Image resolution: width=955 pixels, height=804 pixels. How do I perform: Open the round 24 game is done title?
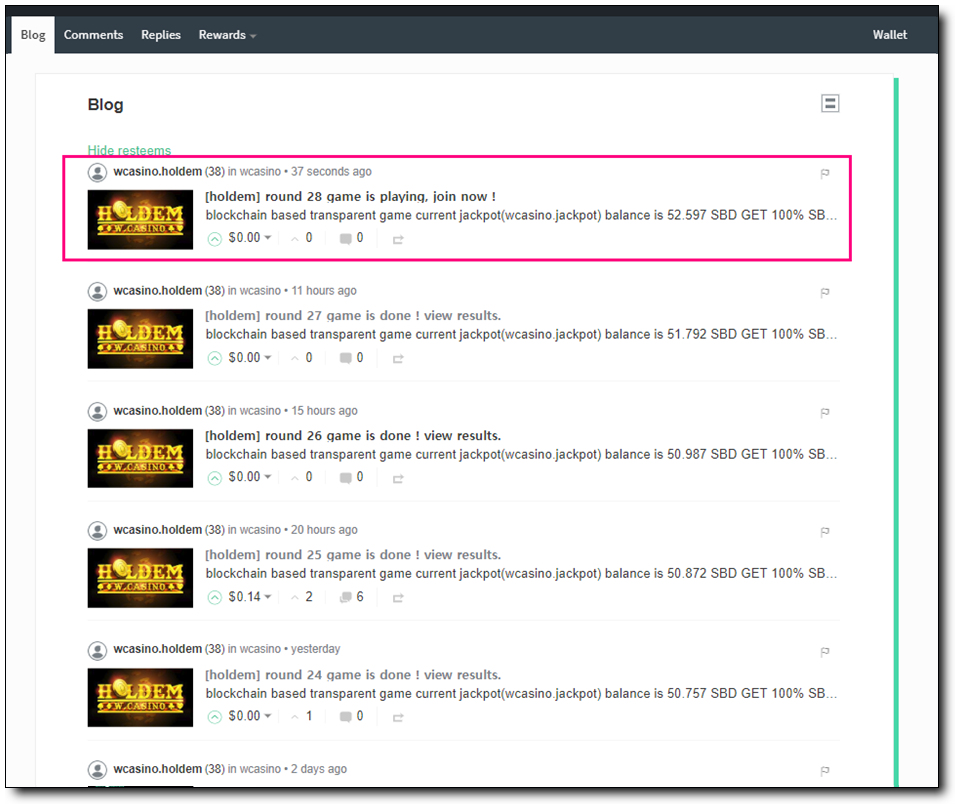click(x=353, y=675)
